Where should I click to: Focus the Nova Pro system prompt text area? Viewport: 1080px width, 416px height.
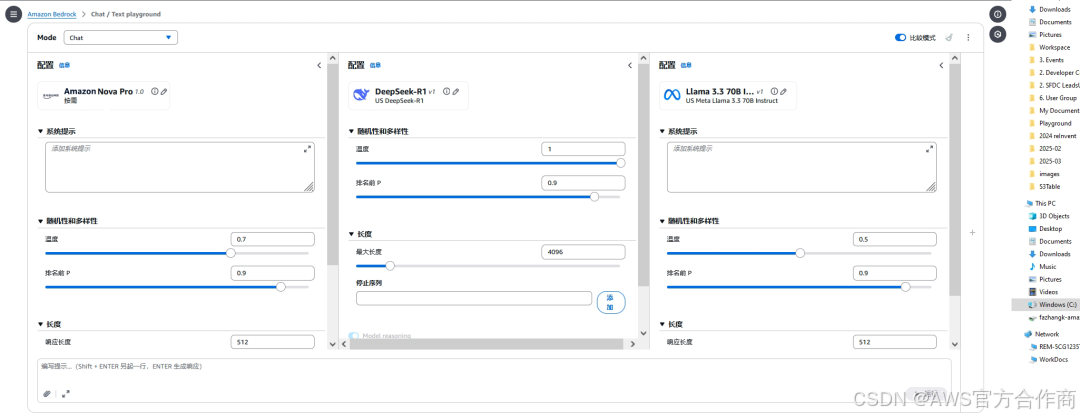coord(180,167)
